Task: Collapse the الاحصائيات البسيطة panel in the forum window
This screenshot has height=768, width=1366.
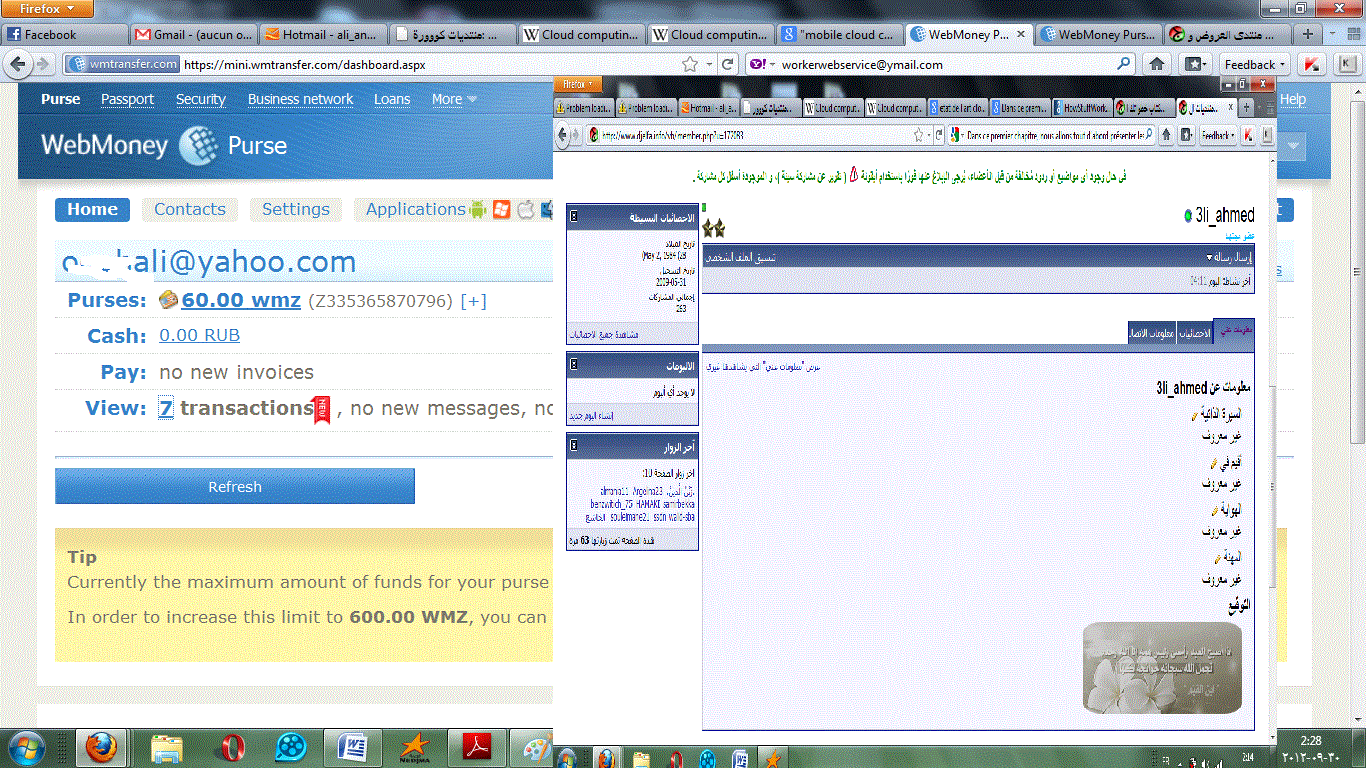Action: (x=574, y=217)
